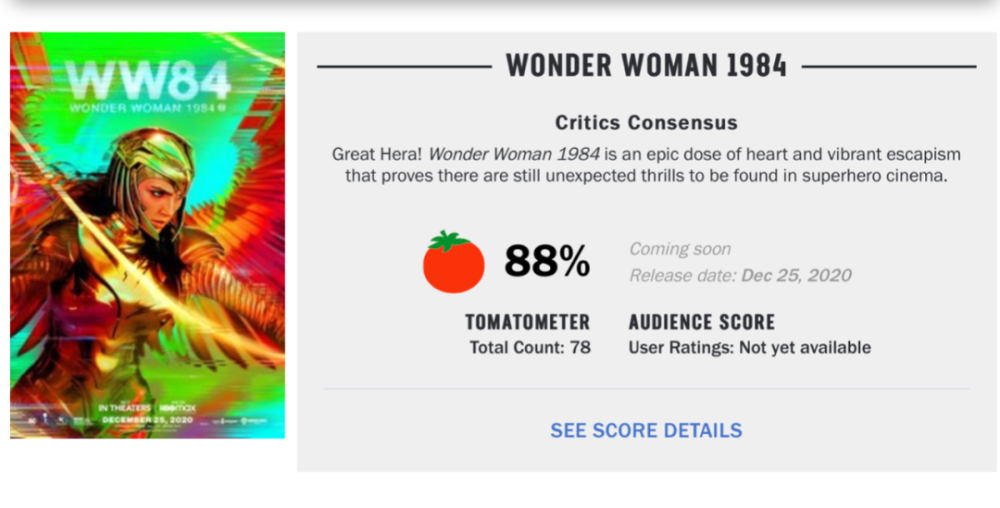Click the 88% Tomatometer score
Viewport: 1000px width, 508px height.
tap(547, 261)
